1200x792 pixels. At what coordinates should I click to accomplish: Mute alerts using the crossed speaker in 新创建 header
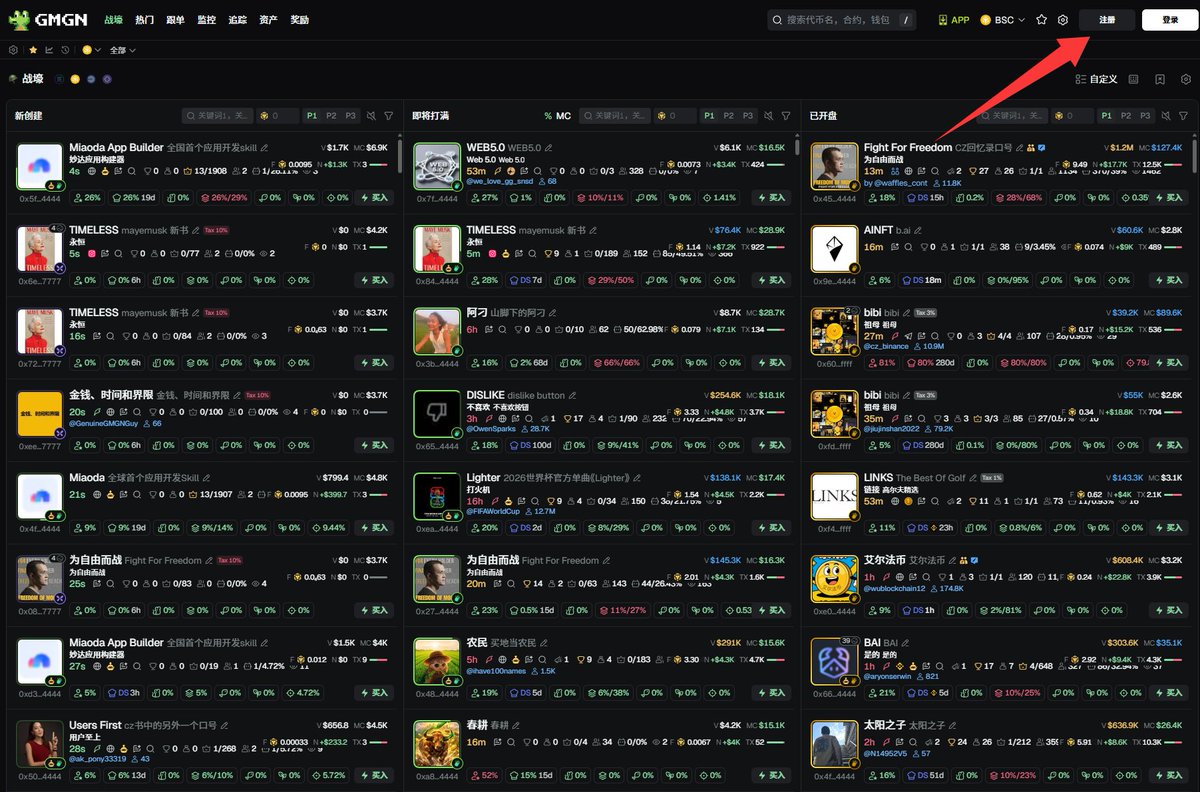[x=371, y=116]
